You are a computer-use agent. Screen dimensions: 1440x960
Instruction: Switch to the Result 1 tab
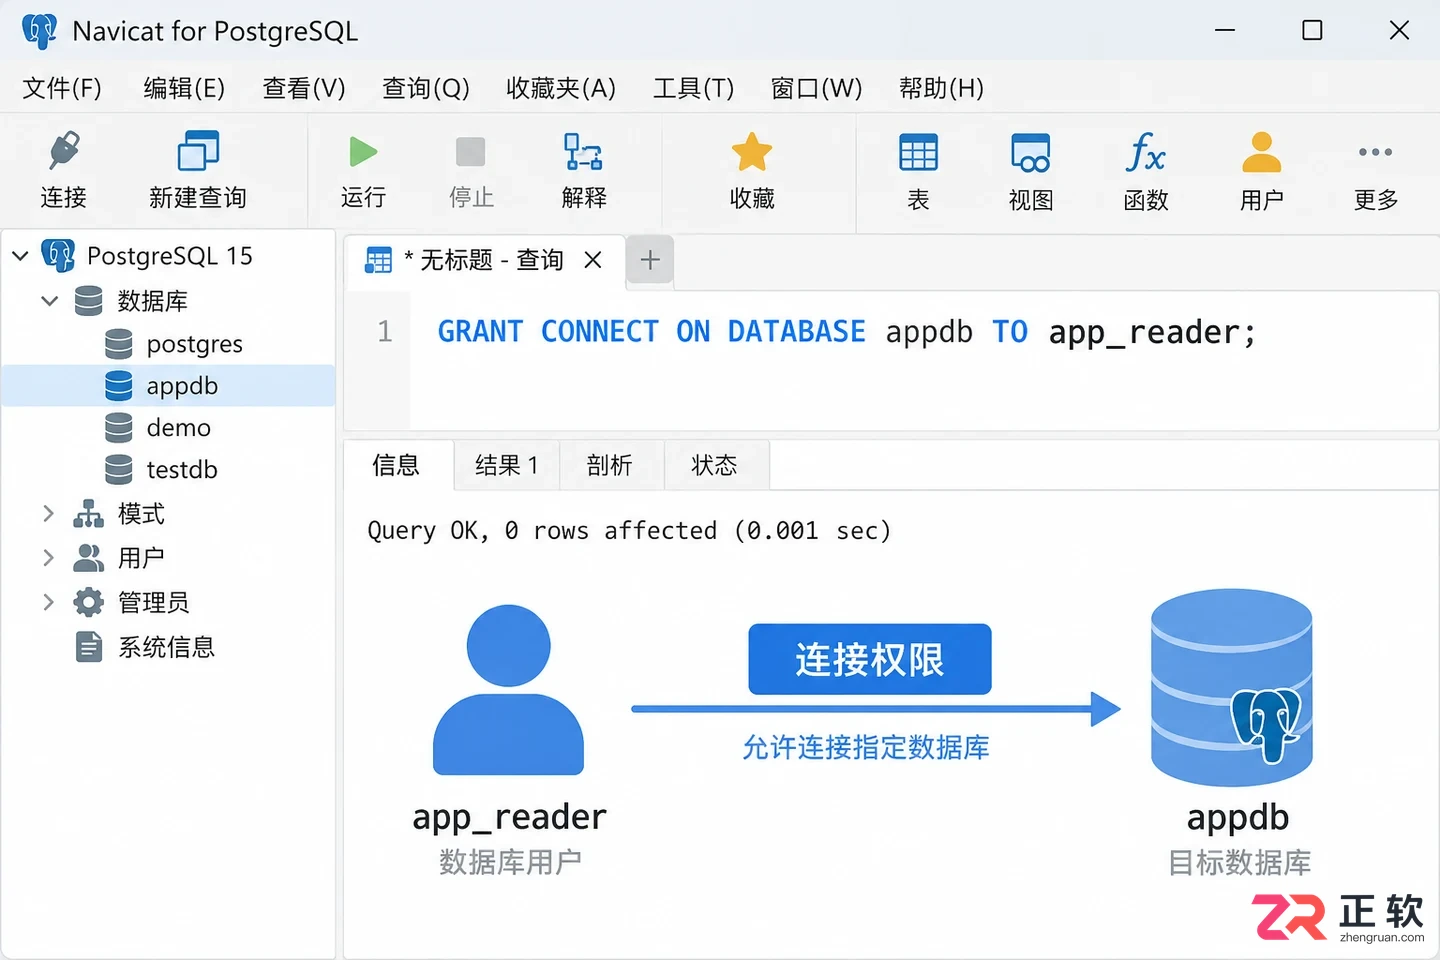(x=507, y=465)
